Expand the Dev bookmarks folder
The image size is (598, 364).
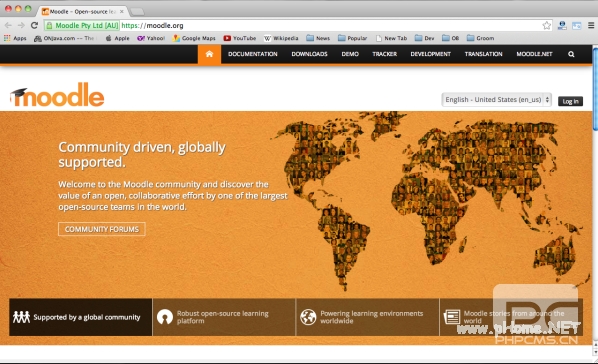[x=424, y=38]
